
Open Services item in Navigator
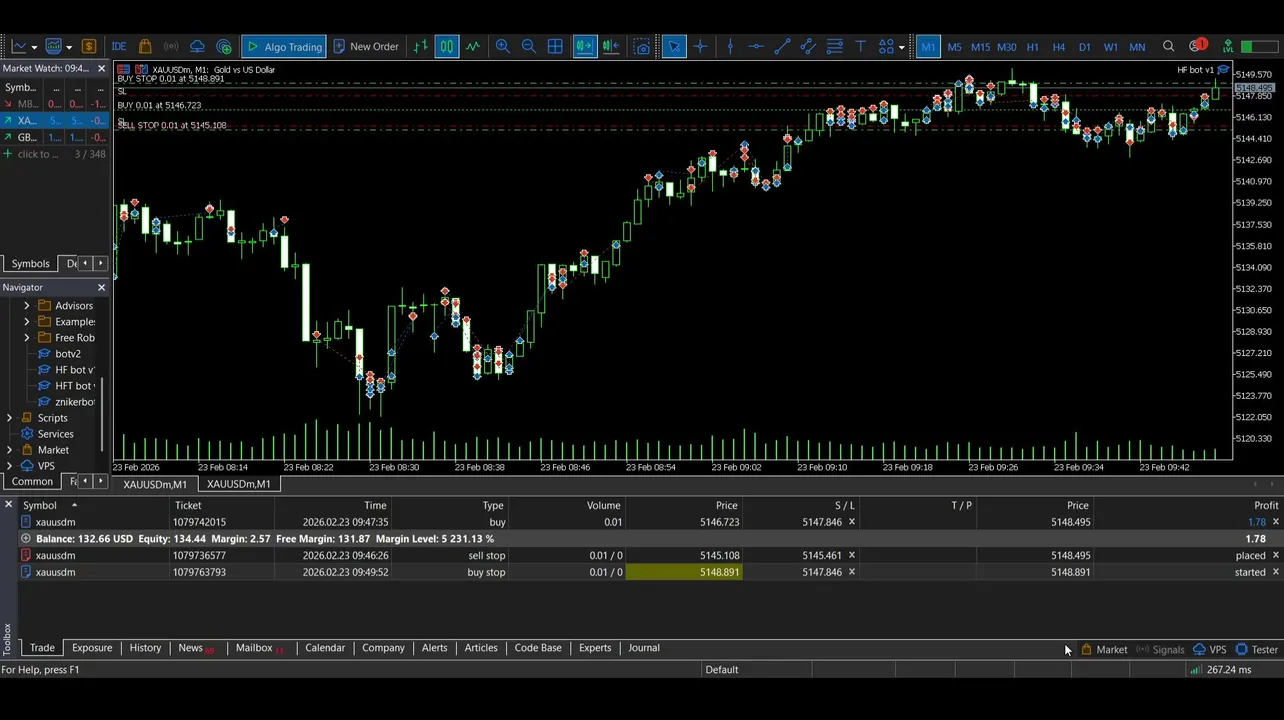coord(55,433)
